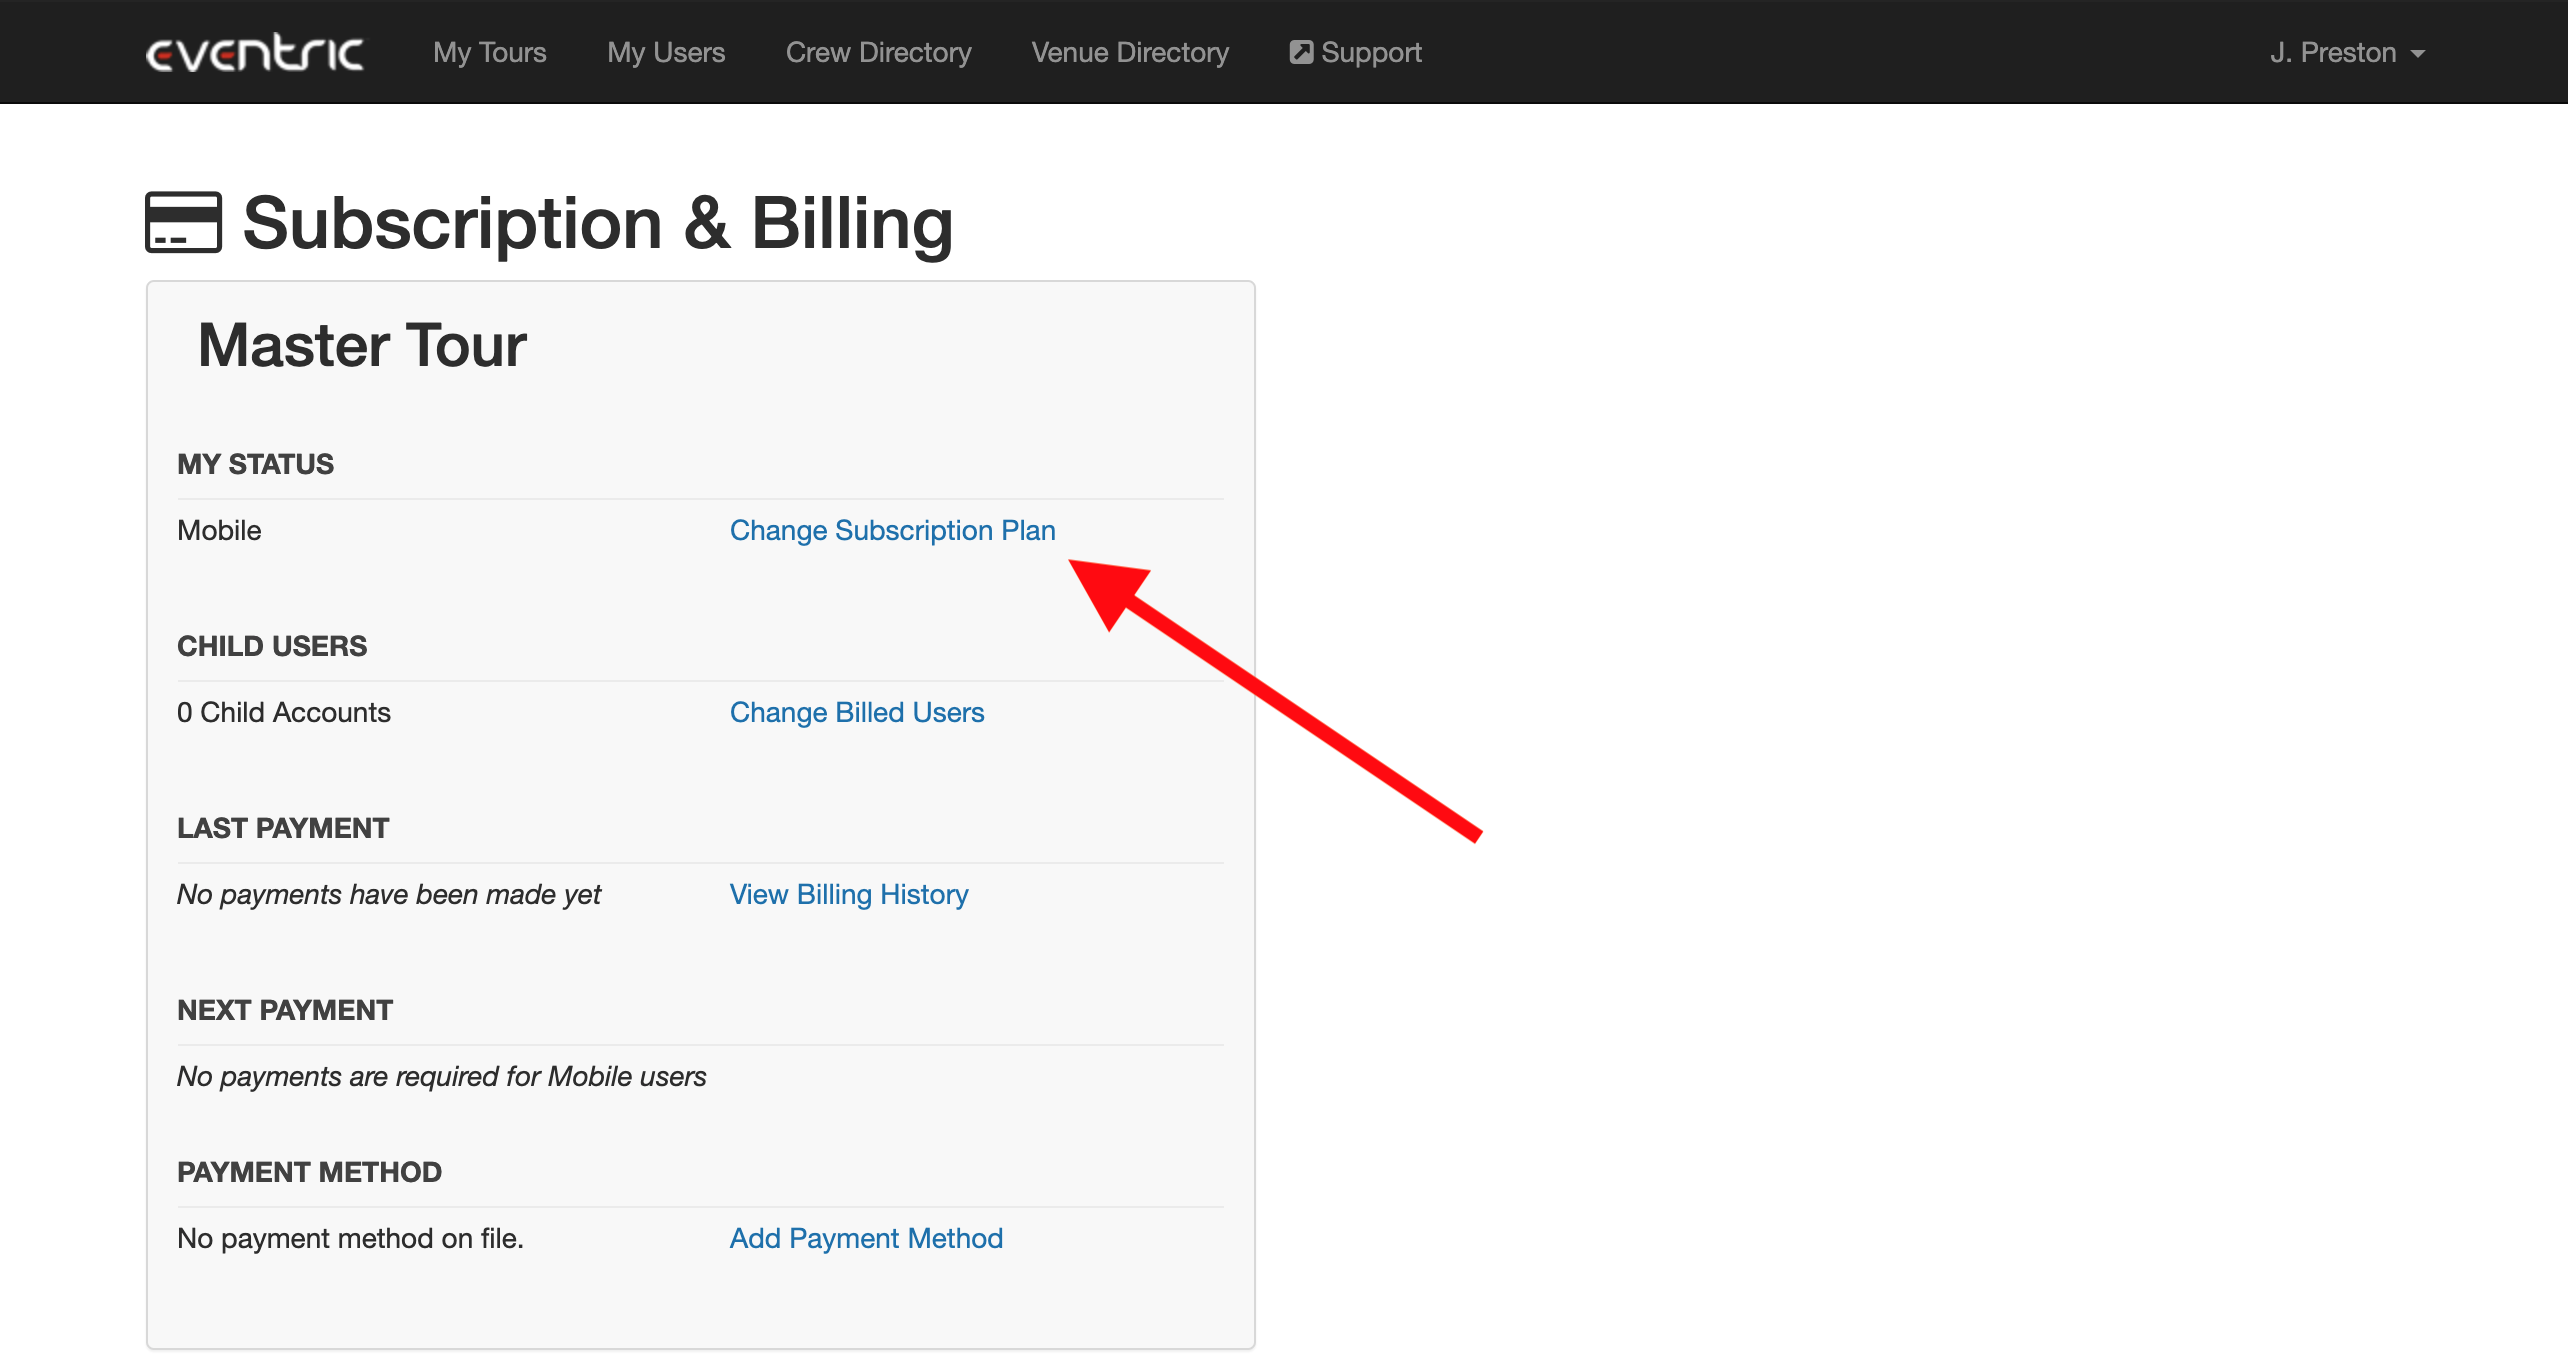Image resolution: width=2568 pixels, height=1368 pixels.
Task: Click the credit card billing icon
Action: (184, 222)
